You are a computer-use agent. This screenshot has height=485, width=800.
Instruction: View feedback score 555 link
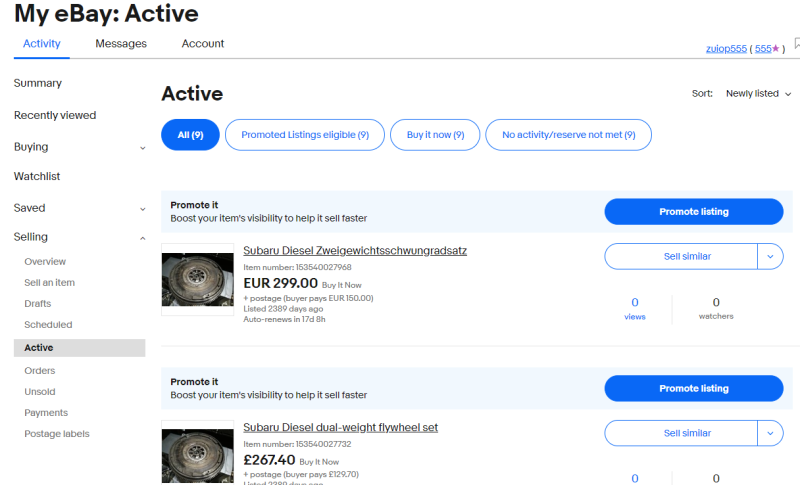pyautogui.click(x=763, y=48)
